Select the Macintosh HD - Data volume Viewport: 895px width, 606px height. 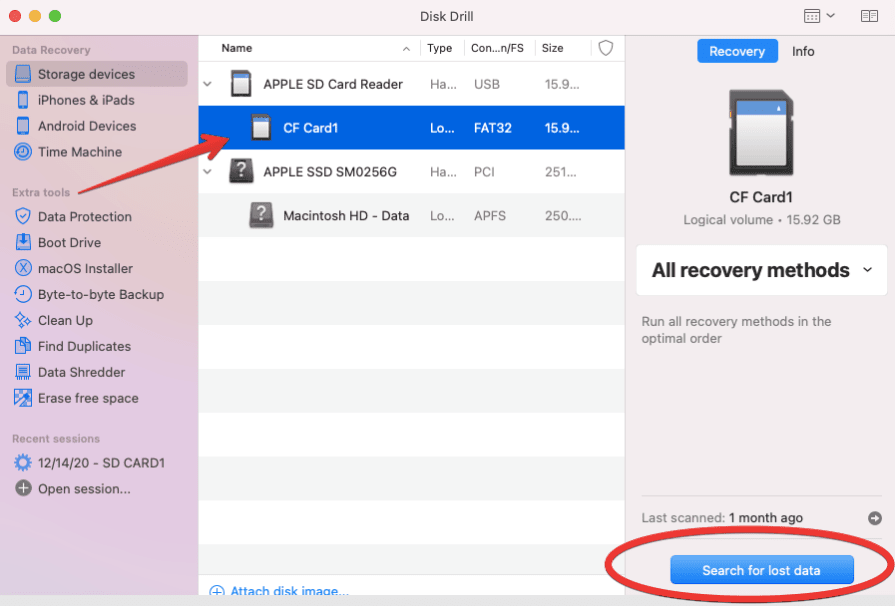point(346,215)
